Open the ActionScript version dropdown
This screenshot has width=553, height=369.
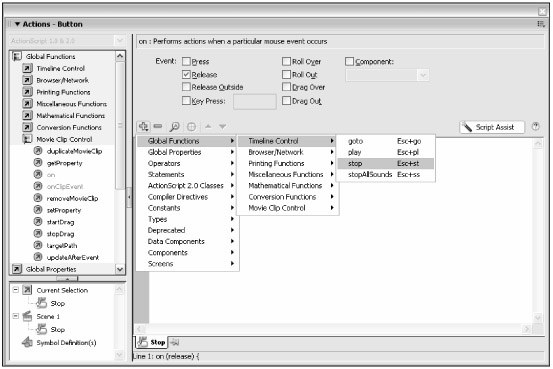[120, 41]
